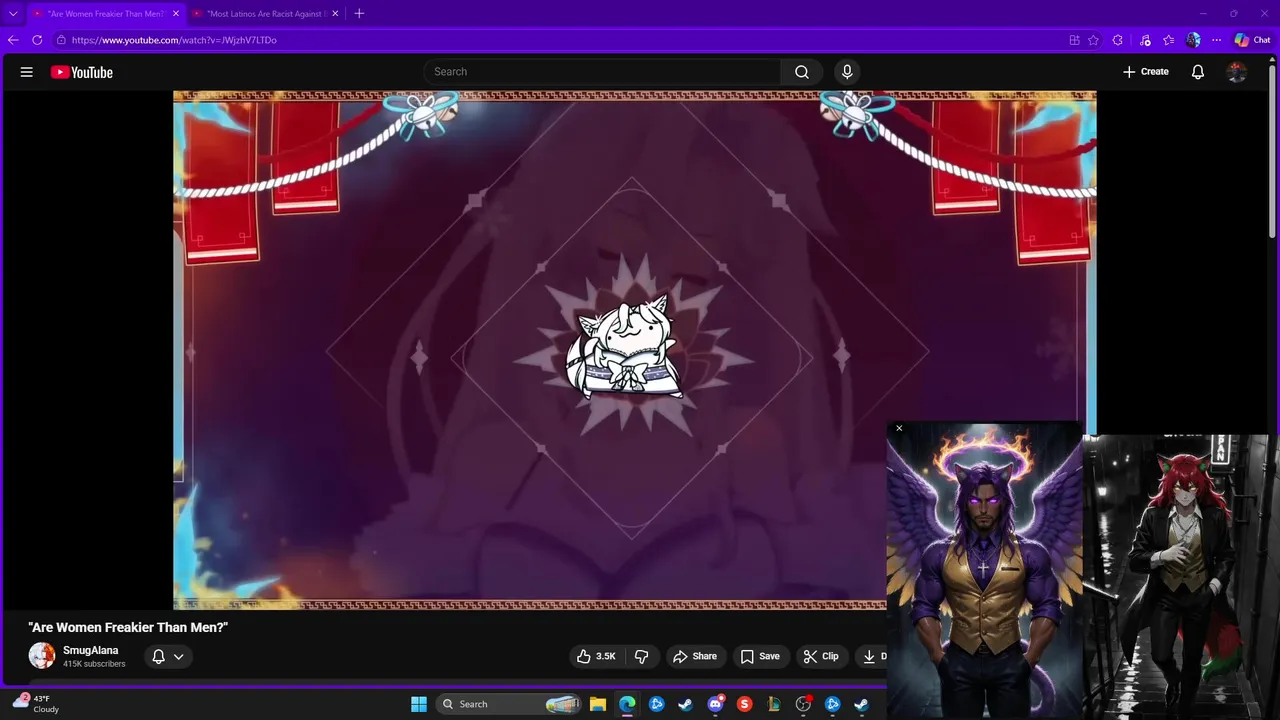Save the video to a playlist
This screenshot has height=720, width=1280.
coord(760,656)
